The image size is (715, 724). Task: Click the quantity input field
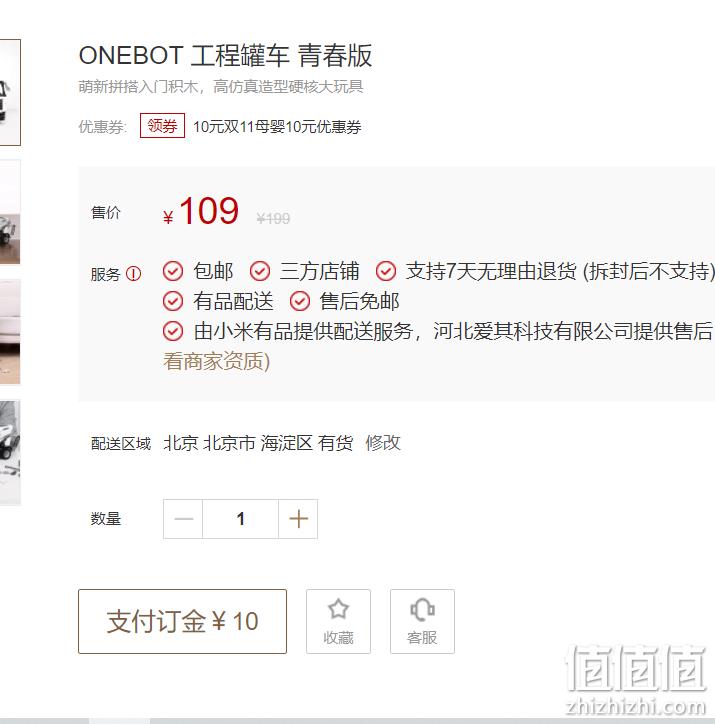240,519
